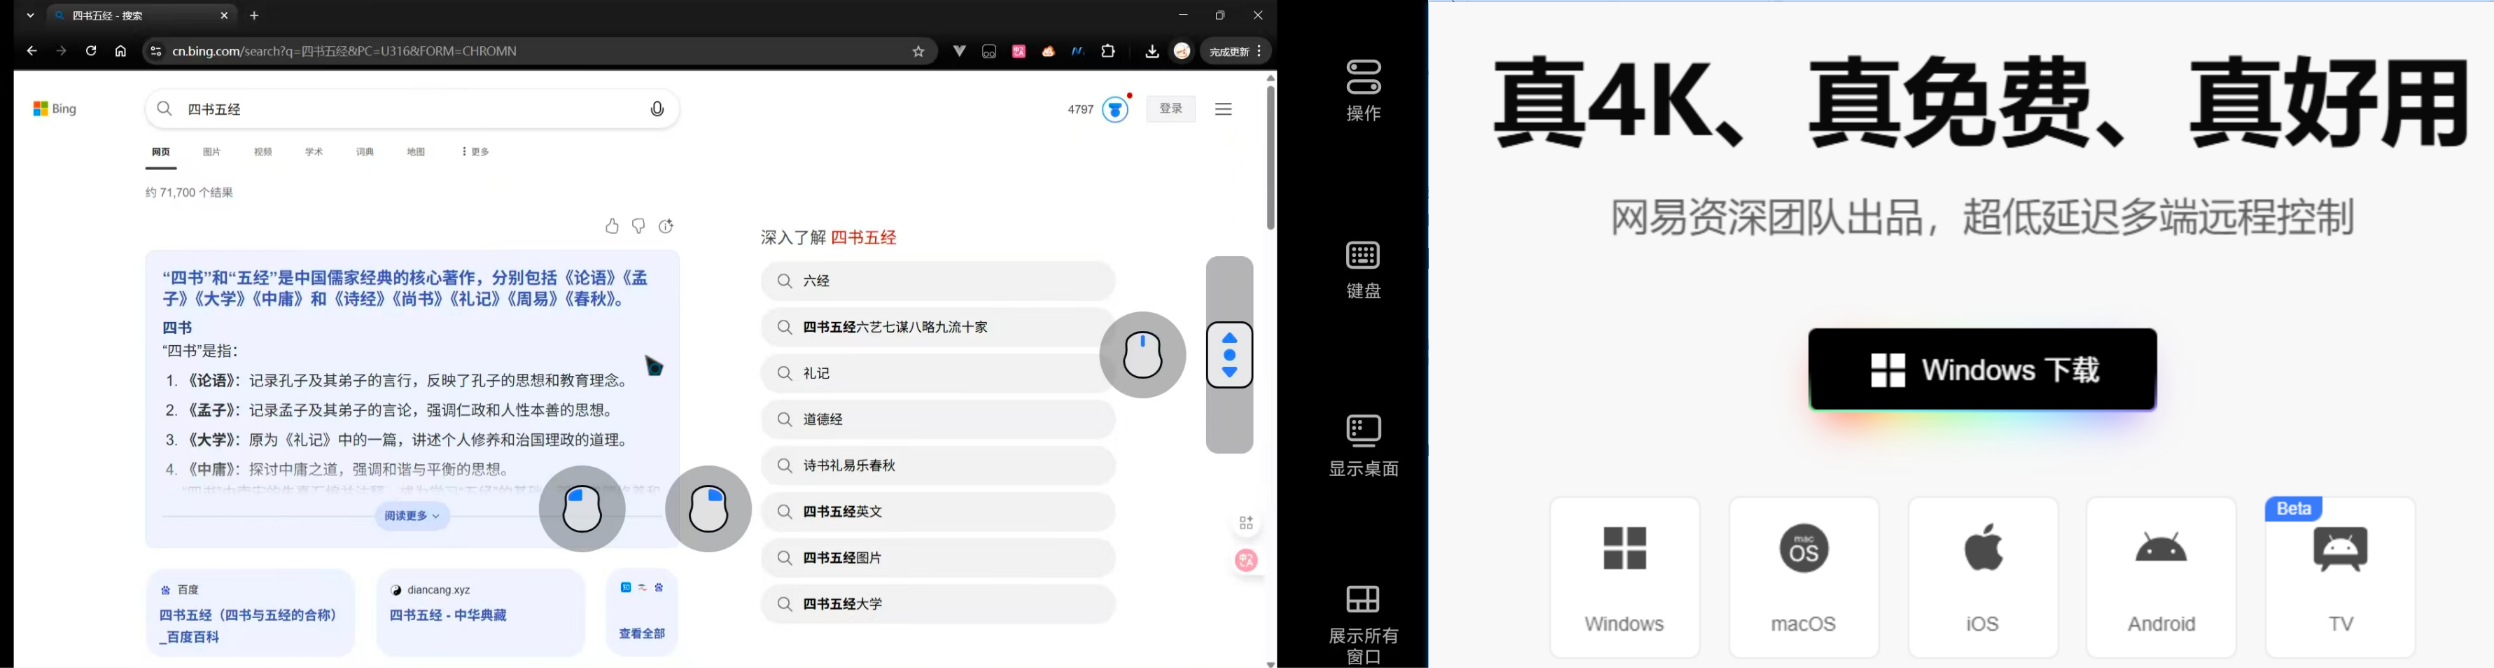
Task: Open the browser downloads panel
Action: click(x=1152, y=51)
